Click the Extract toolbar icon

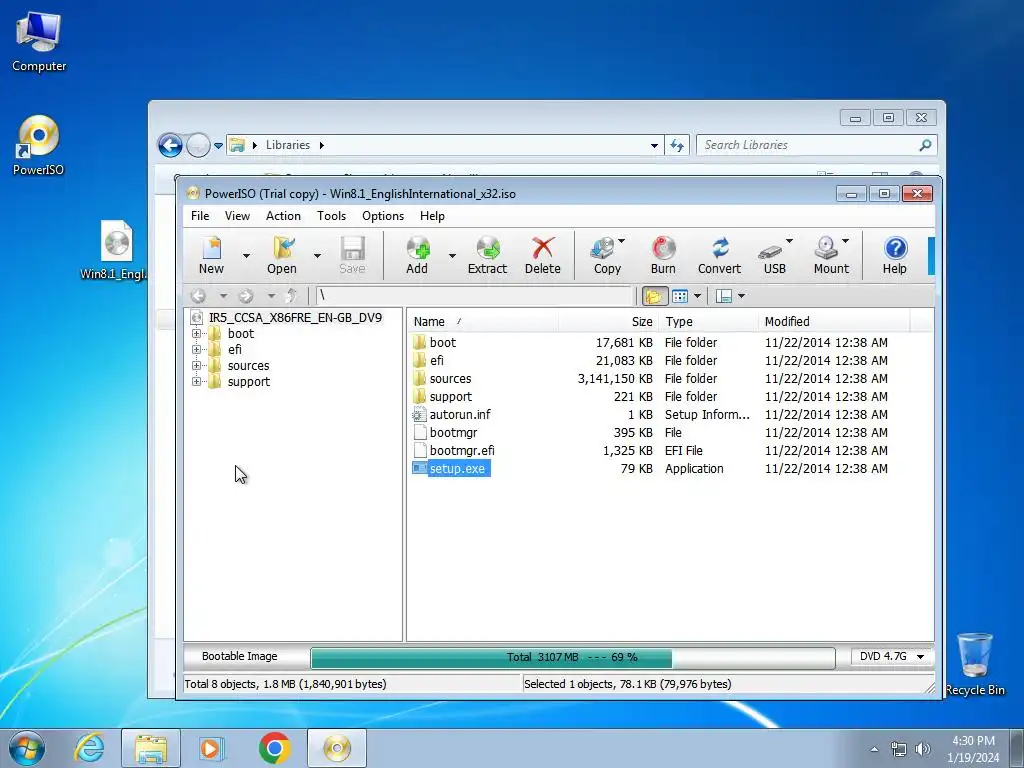pyautogui.click(x=487, y=255)
